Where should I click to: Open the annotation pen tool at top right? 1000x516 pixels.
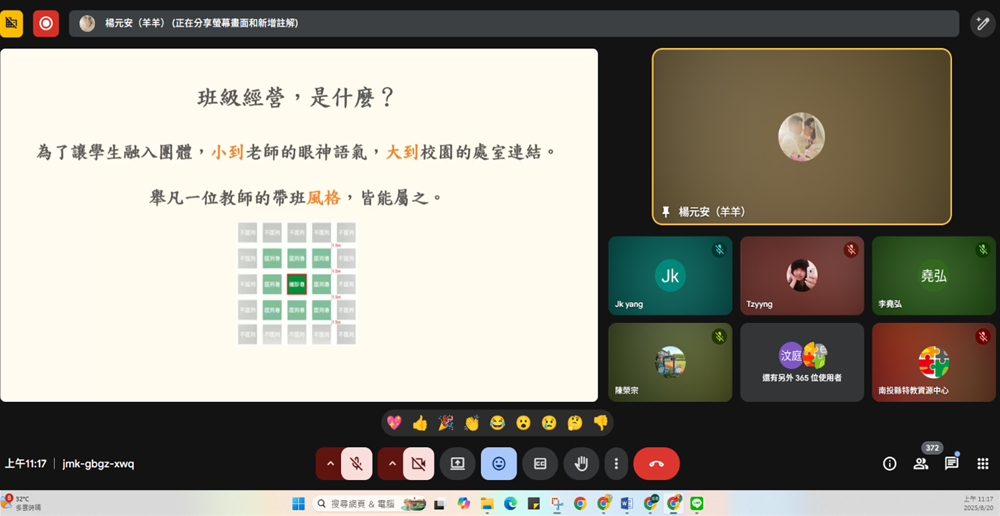click(x=983, y=24)
